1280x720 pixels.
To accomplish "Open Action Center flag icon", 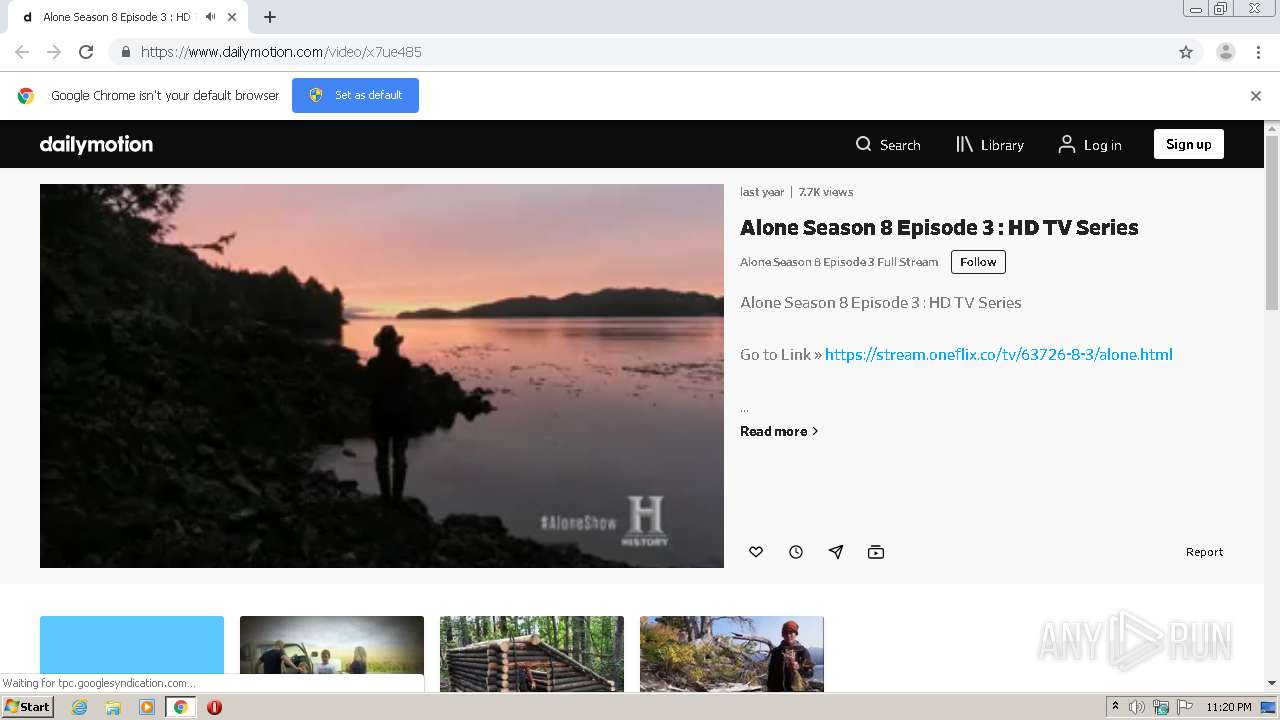I will (1184, 707).
